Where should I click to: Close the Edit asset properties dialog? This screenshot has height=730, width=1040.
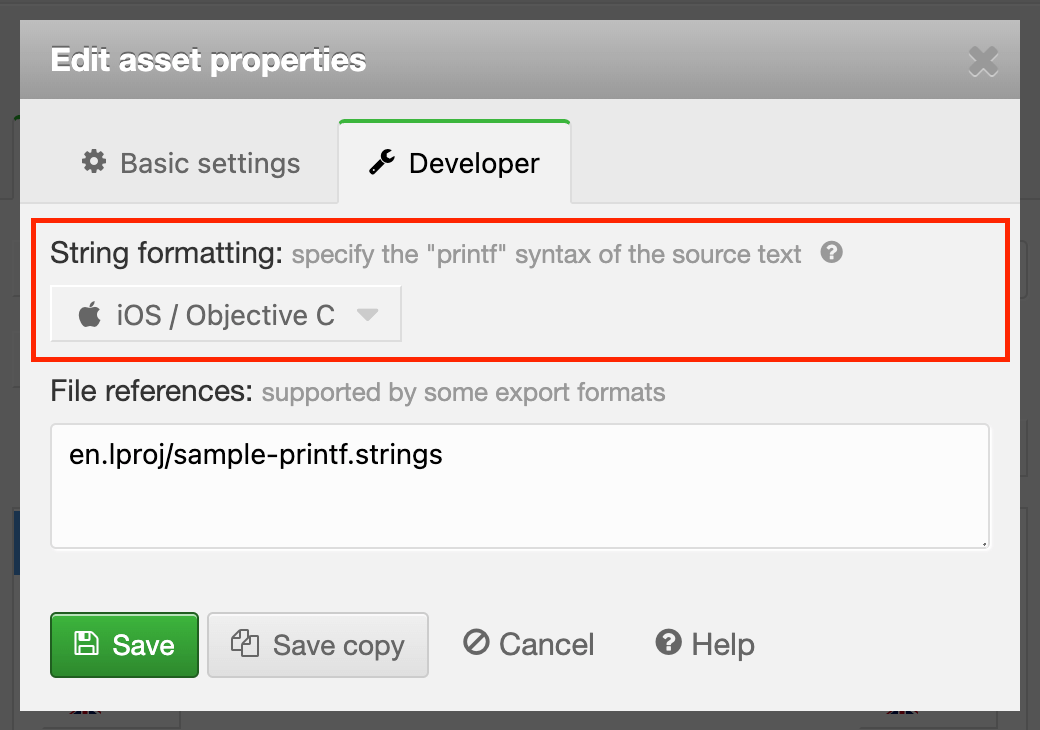[x=983, y=62]
